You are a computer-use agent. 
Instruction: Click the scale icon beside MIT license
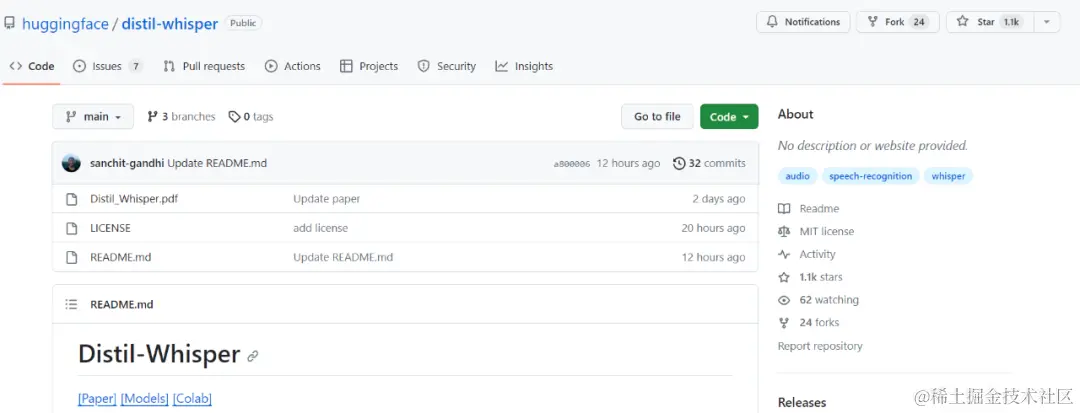point(784,232)
